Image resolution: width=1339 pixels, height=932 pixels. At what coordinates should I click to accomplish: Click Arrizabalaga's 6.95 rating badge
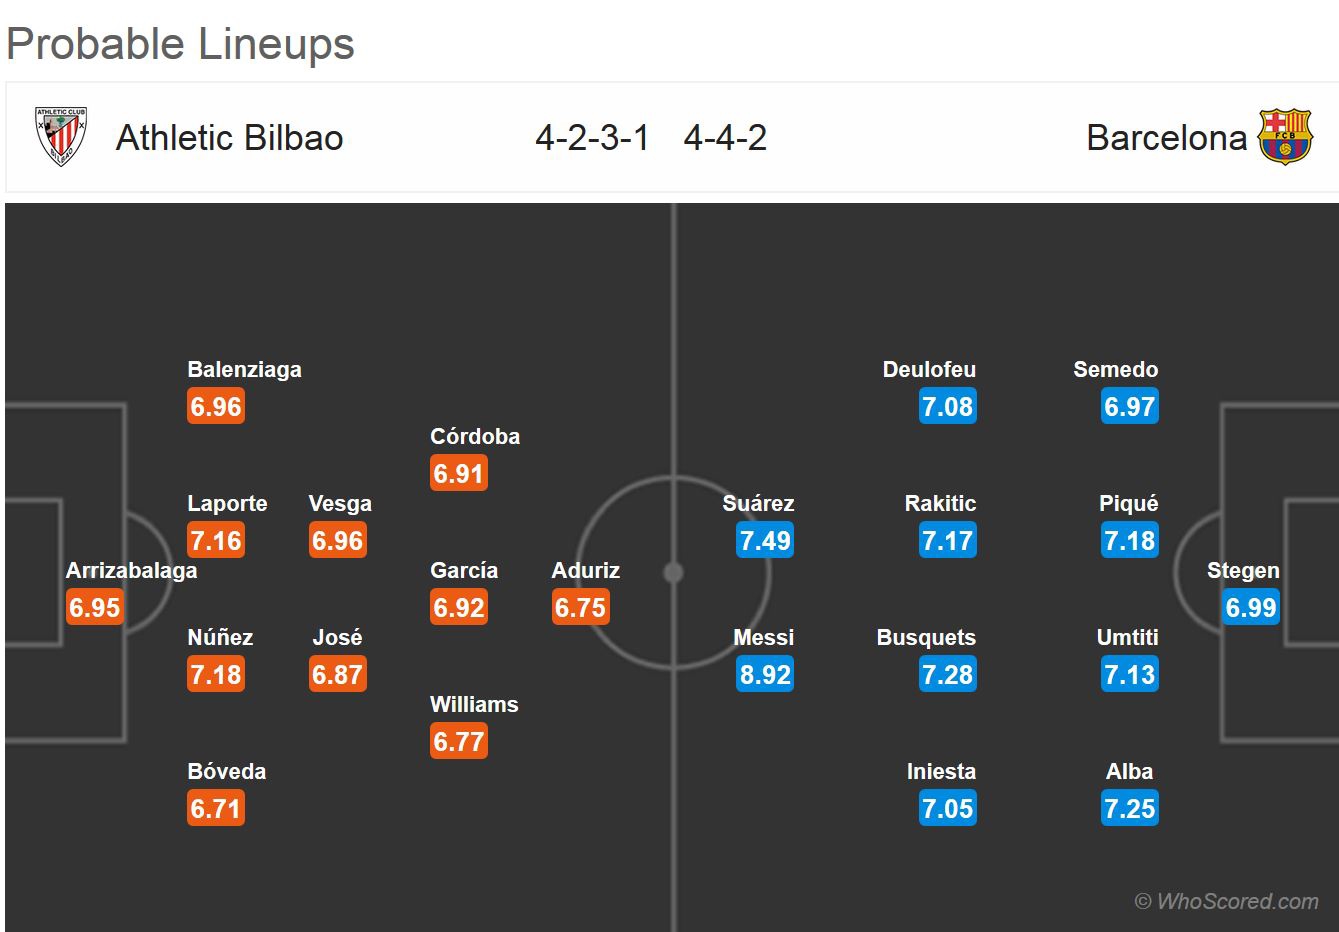(x=95, y=608)
